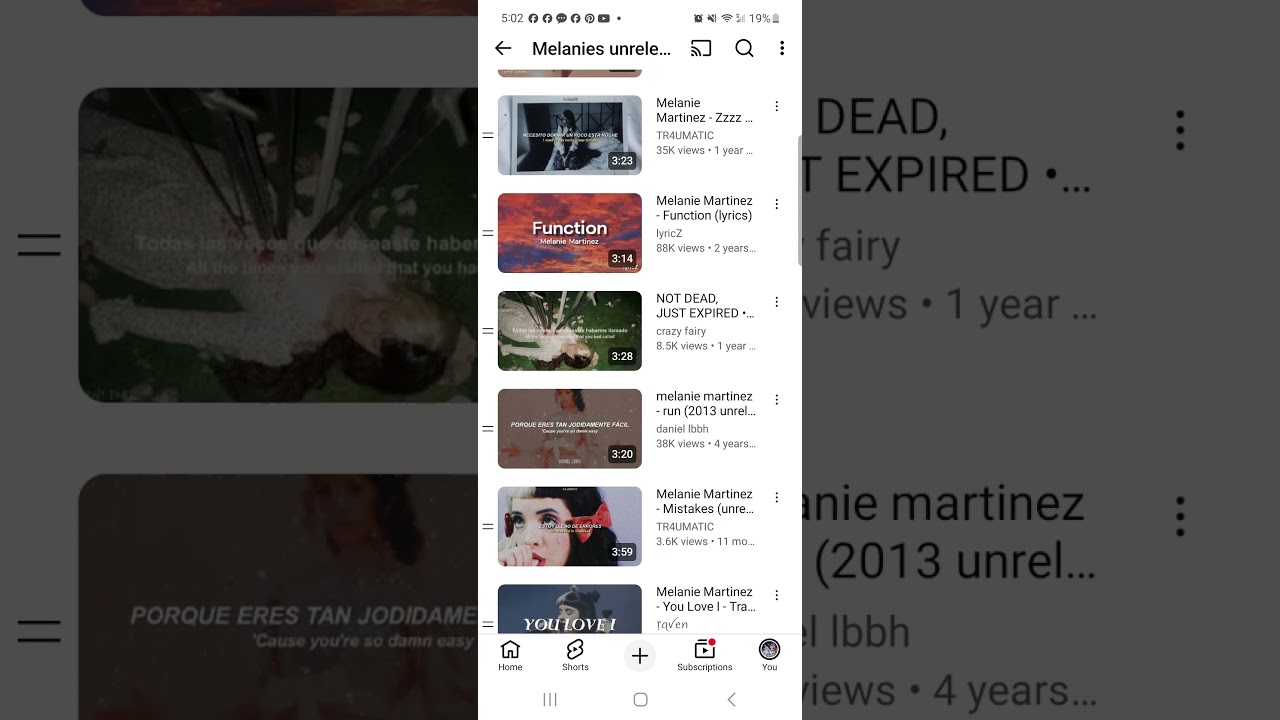The image size is (1280, 720).
Task: Open search with the magnifier icon
Action: pyautogui.click(x=744, y=48)
